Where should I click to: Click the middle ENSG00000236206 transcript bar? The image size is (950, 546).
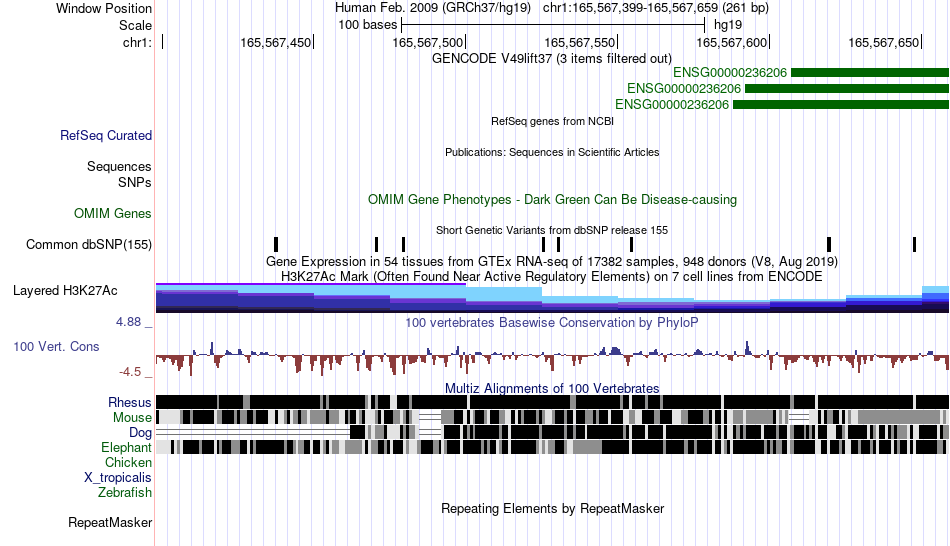tap(847, 88)
